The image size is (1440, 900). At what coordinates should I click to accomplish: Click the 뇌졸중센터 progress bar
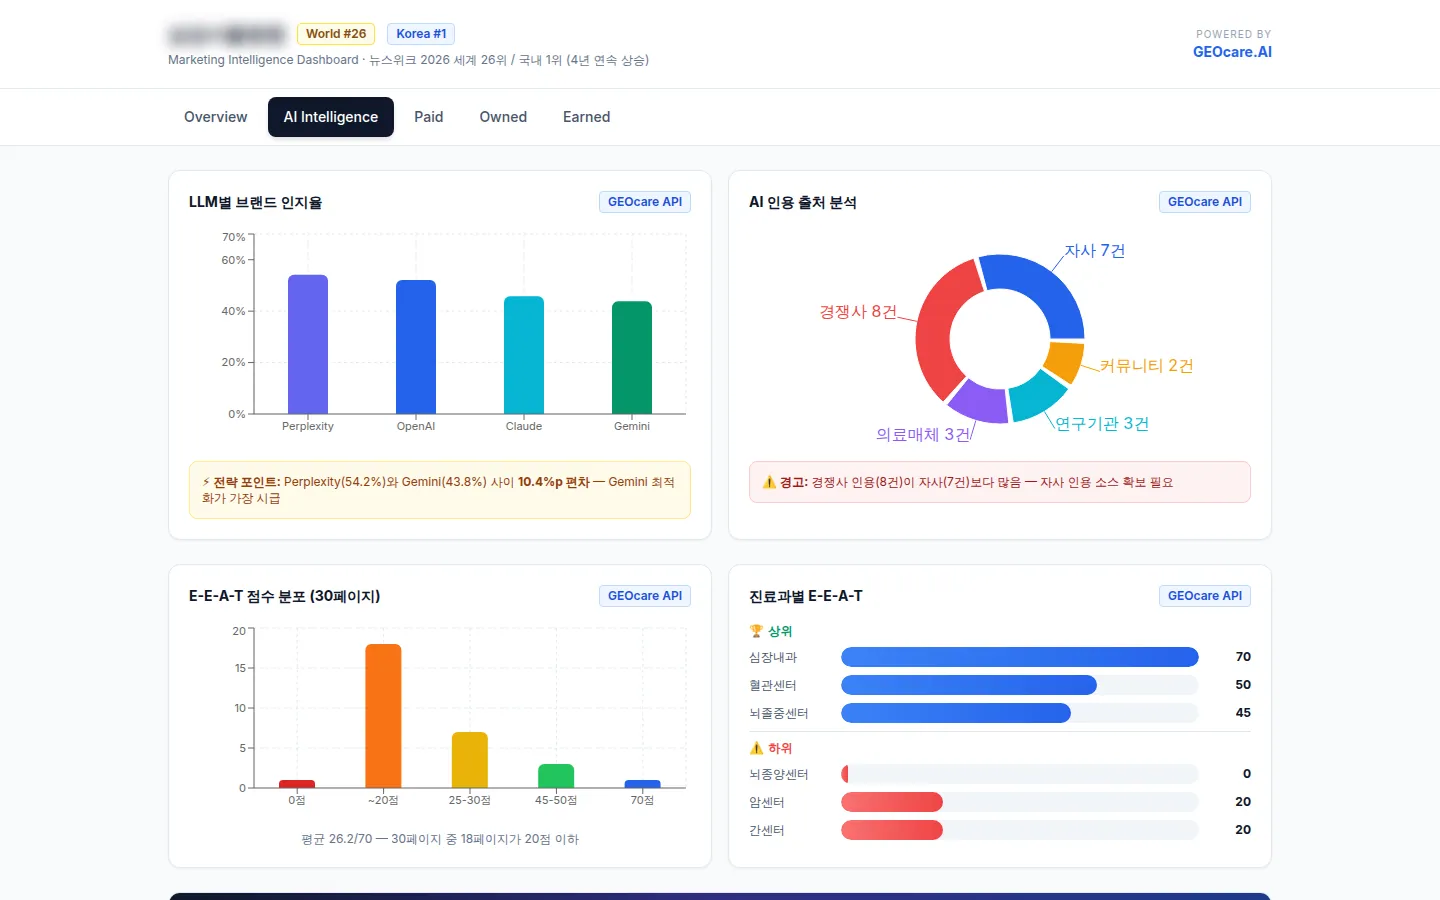tap(1019, 713)
